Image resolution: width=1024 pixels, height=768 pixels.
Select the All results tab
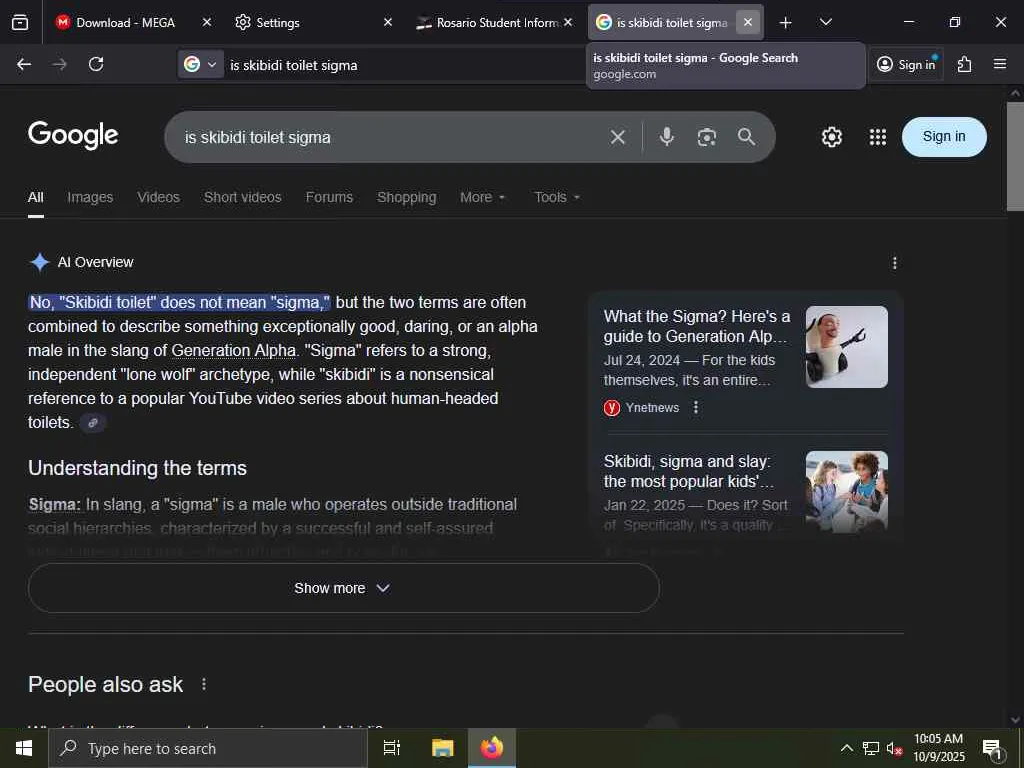pos(36,197)
